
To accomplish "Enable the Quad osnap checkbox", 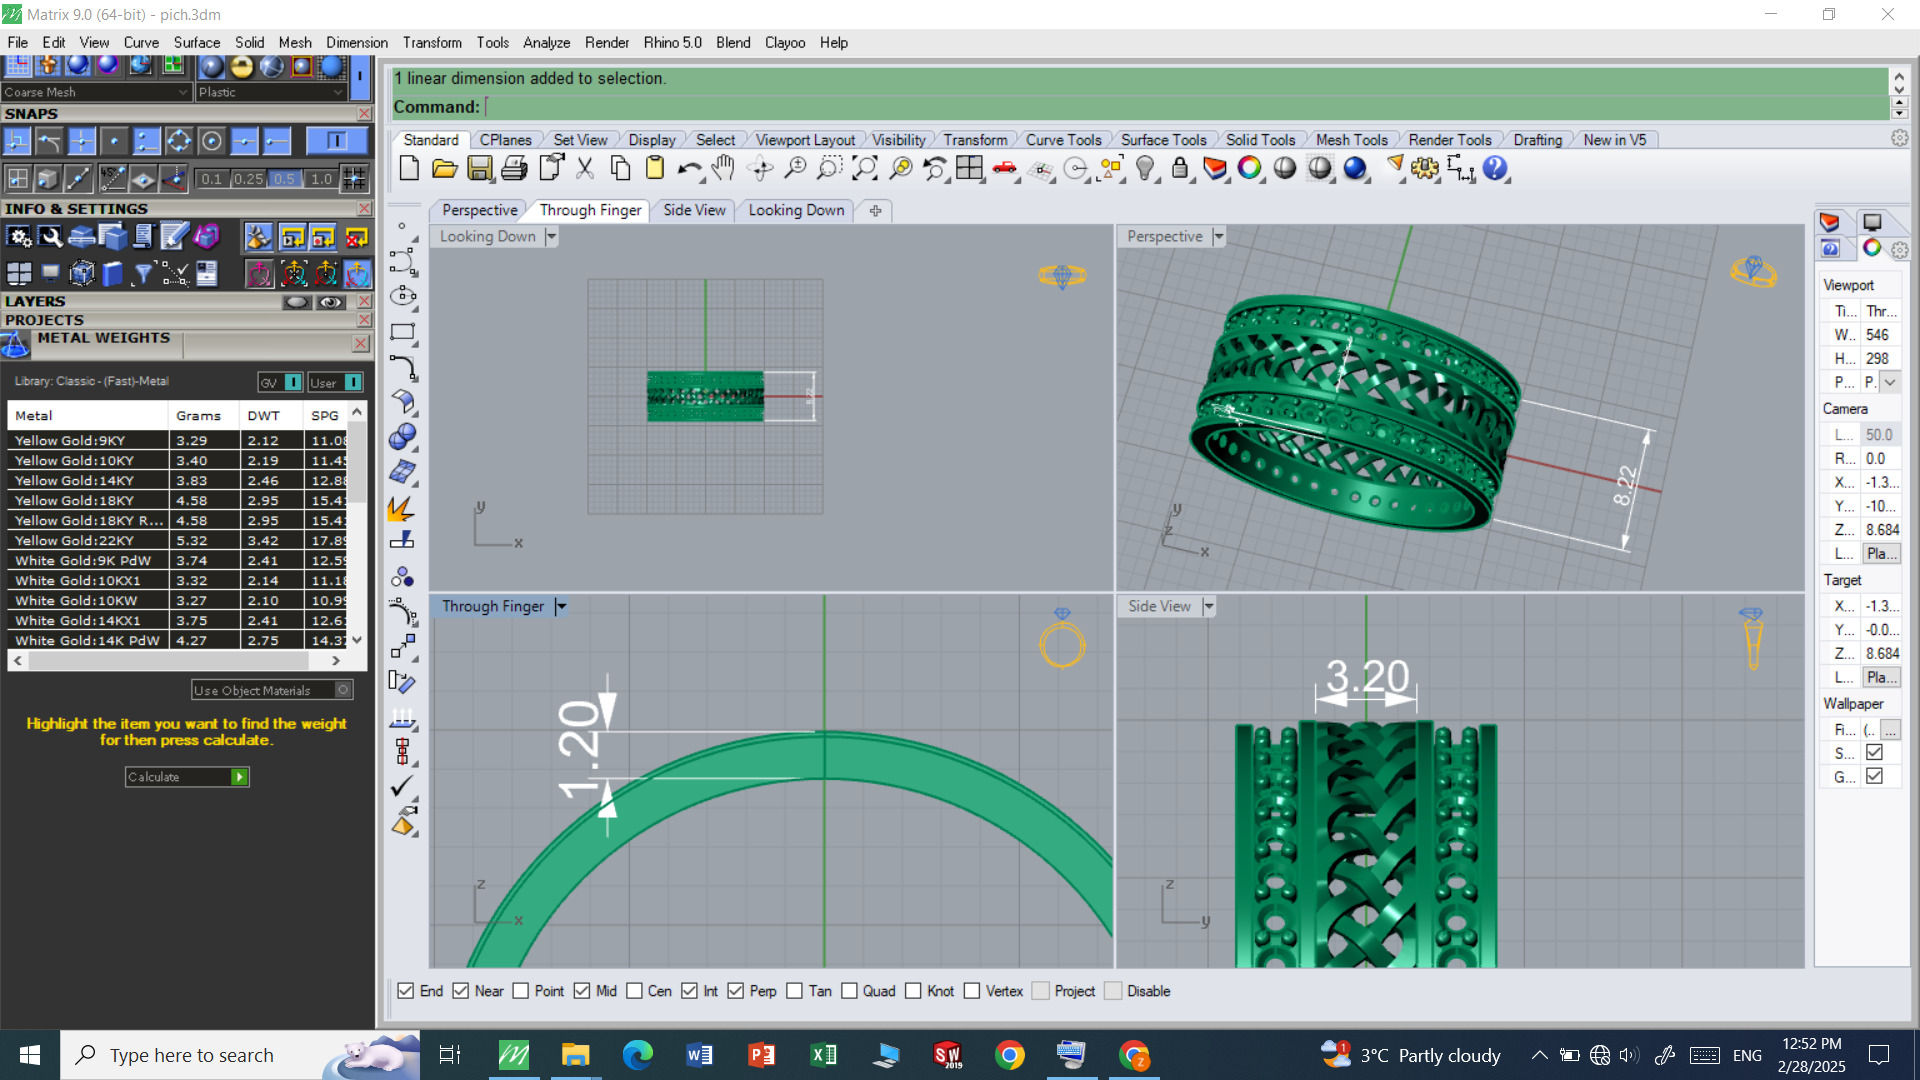I will pos(849,991).
